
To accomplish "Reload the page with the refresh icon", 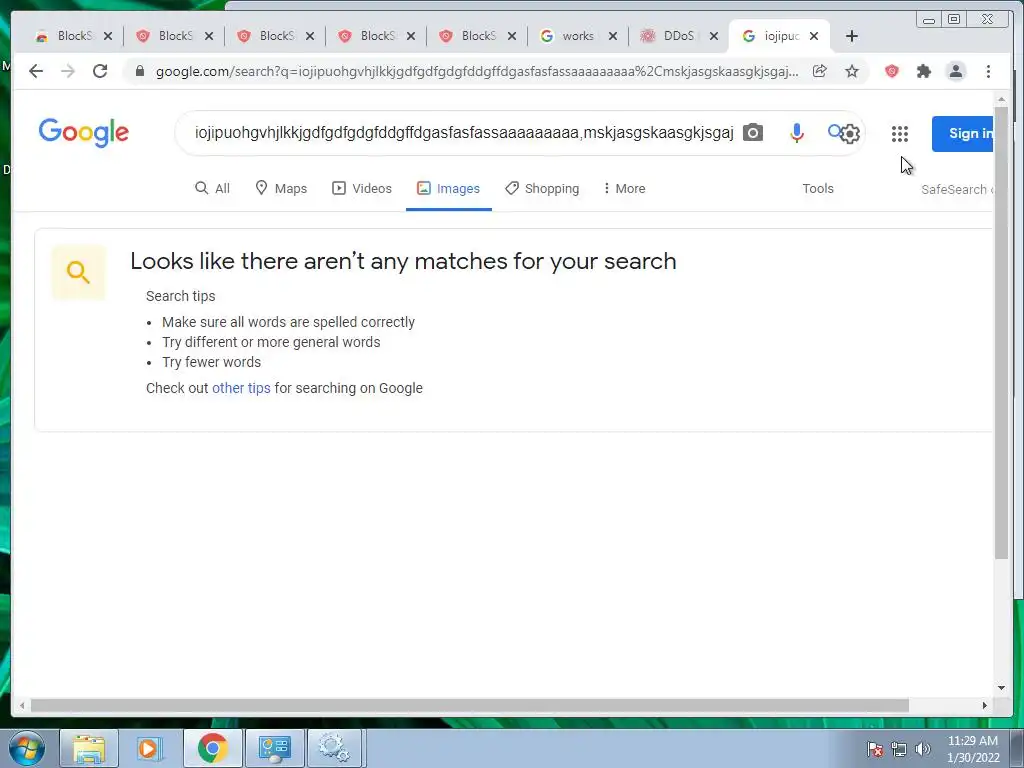I will click(100, 71).
